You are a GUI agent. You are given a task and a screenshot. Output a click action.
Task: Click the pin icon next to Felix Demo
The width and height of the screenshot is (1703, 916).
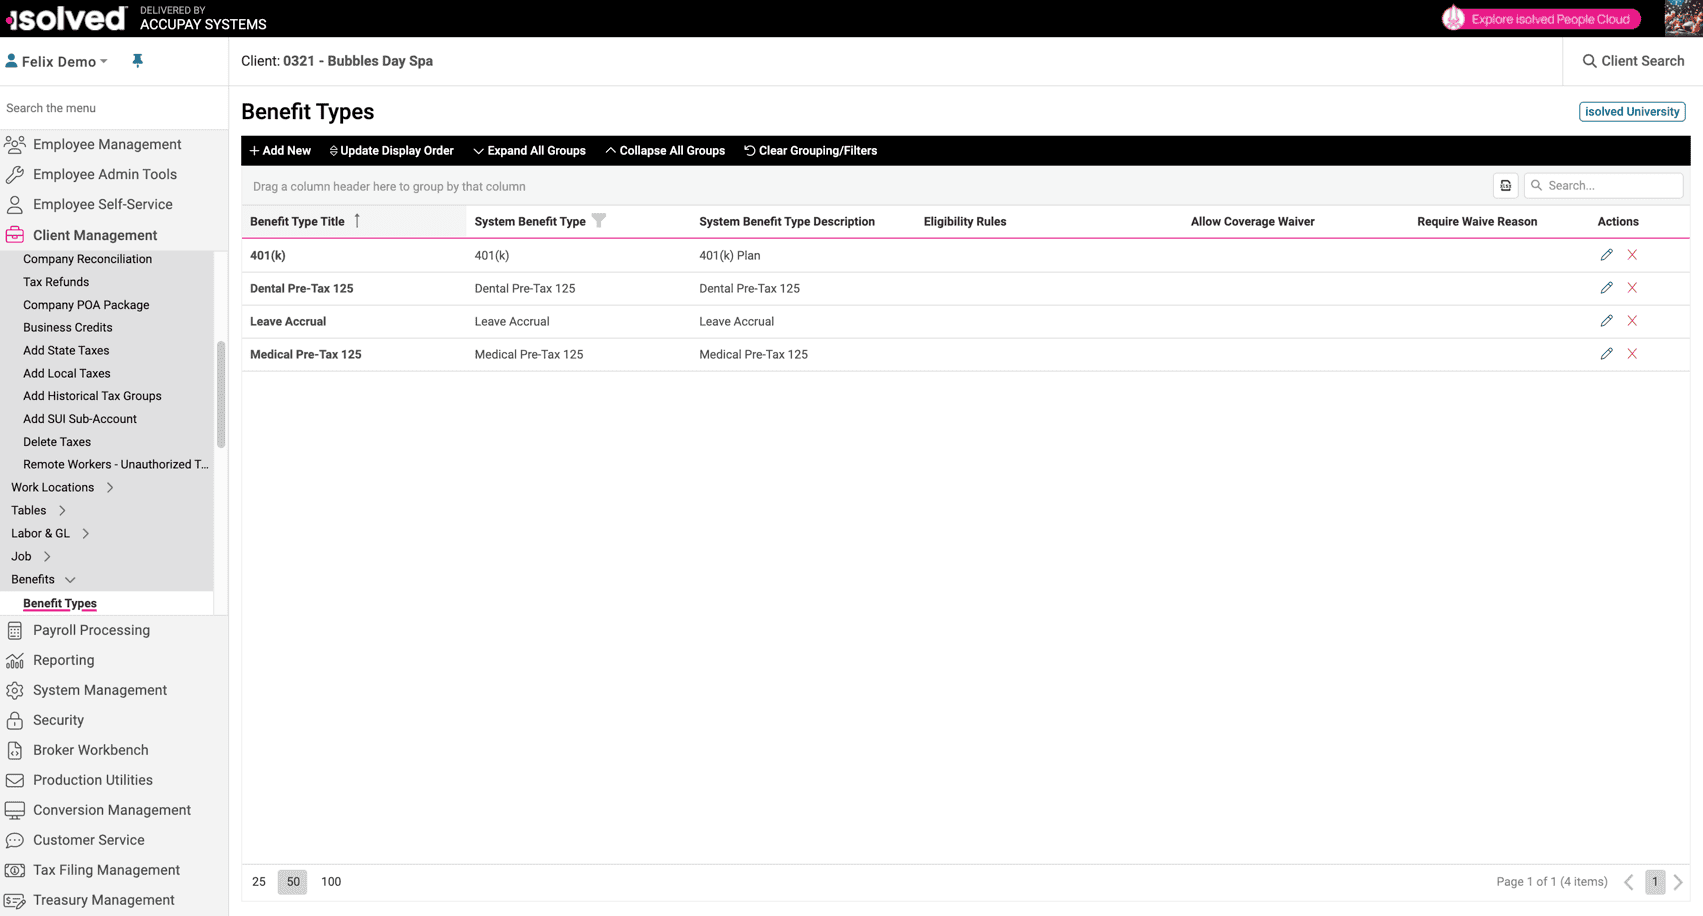[137, 60]
